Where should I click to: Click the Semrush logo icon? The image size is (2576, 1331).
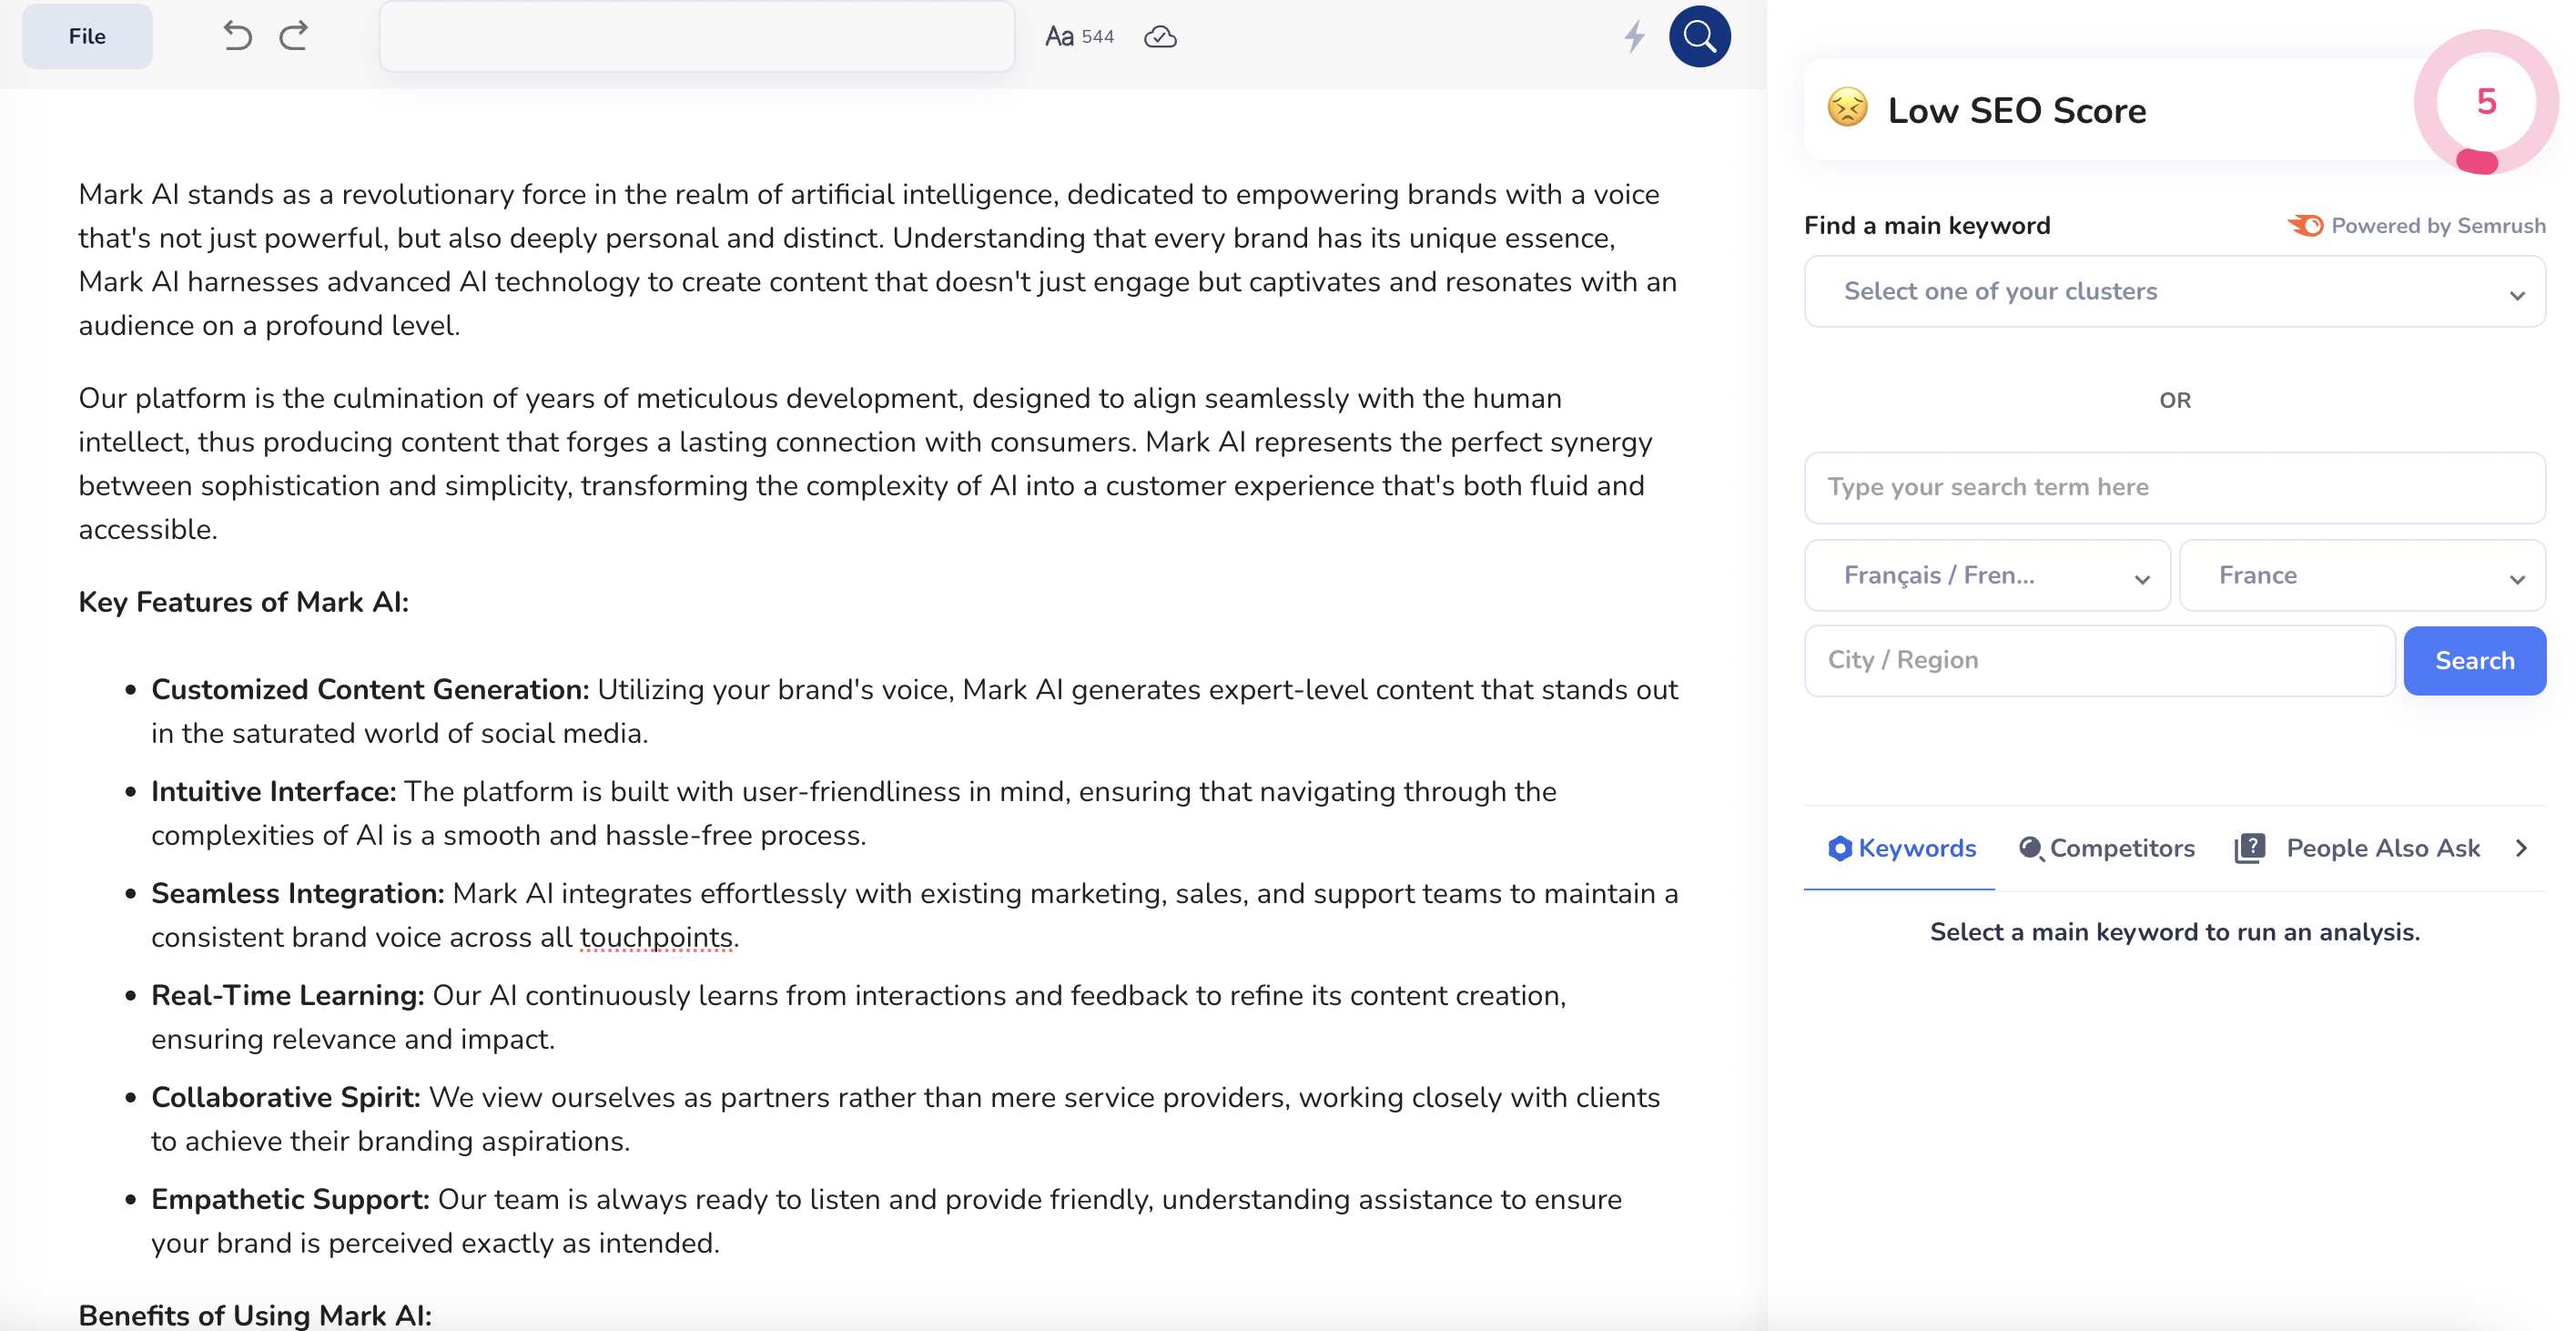tap(2305, 226)
